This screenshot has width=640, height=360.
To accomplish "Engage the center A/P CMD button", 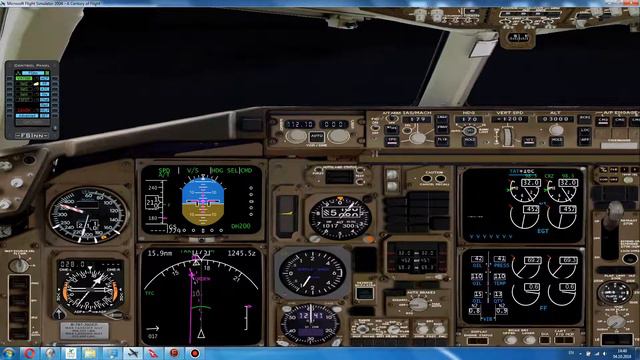I will point(620,121).
